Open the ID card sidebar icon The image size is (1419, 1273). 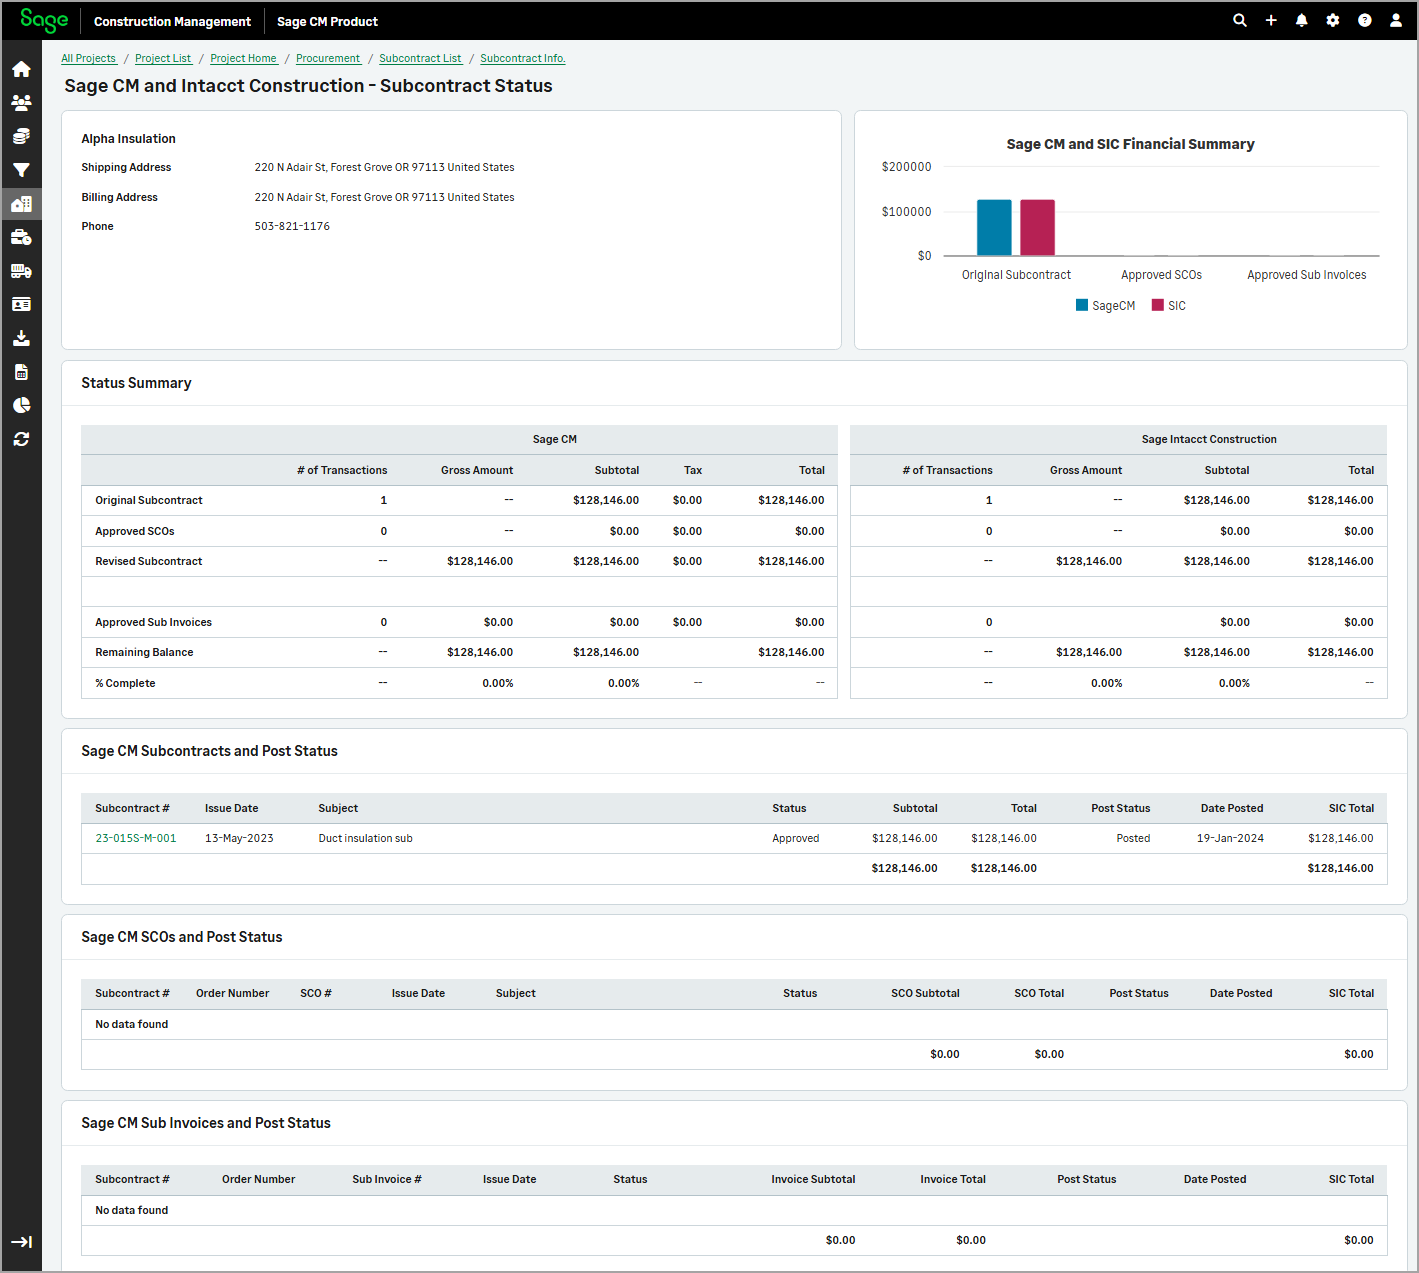point(21,304)
